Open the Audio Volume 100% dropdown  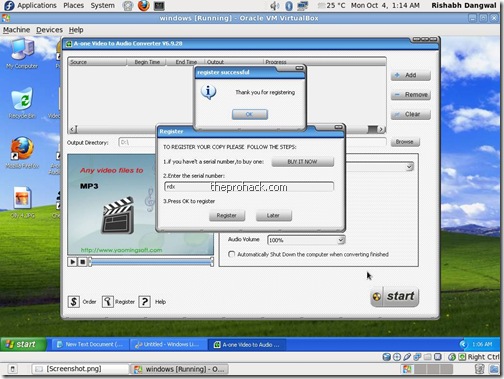[x=306, y=240]
